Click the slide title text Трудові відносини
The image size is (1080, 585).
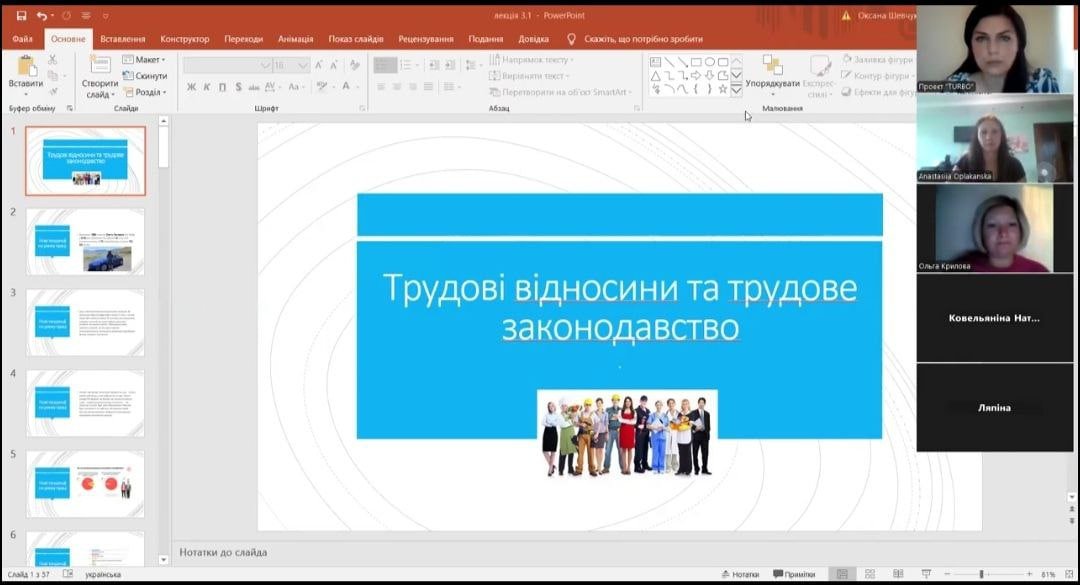620,307
